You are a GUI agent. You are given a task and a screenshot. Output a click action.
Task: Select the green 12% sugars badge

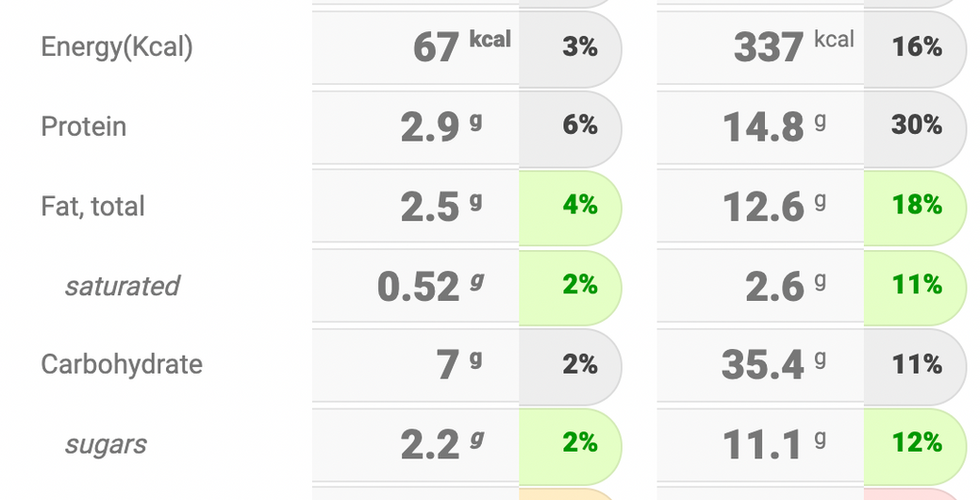coord(916,444)
